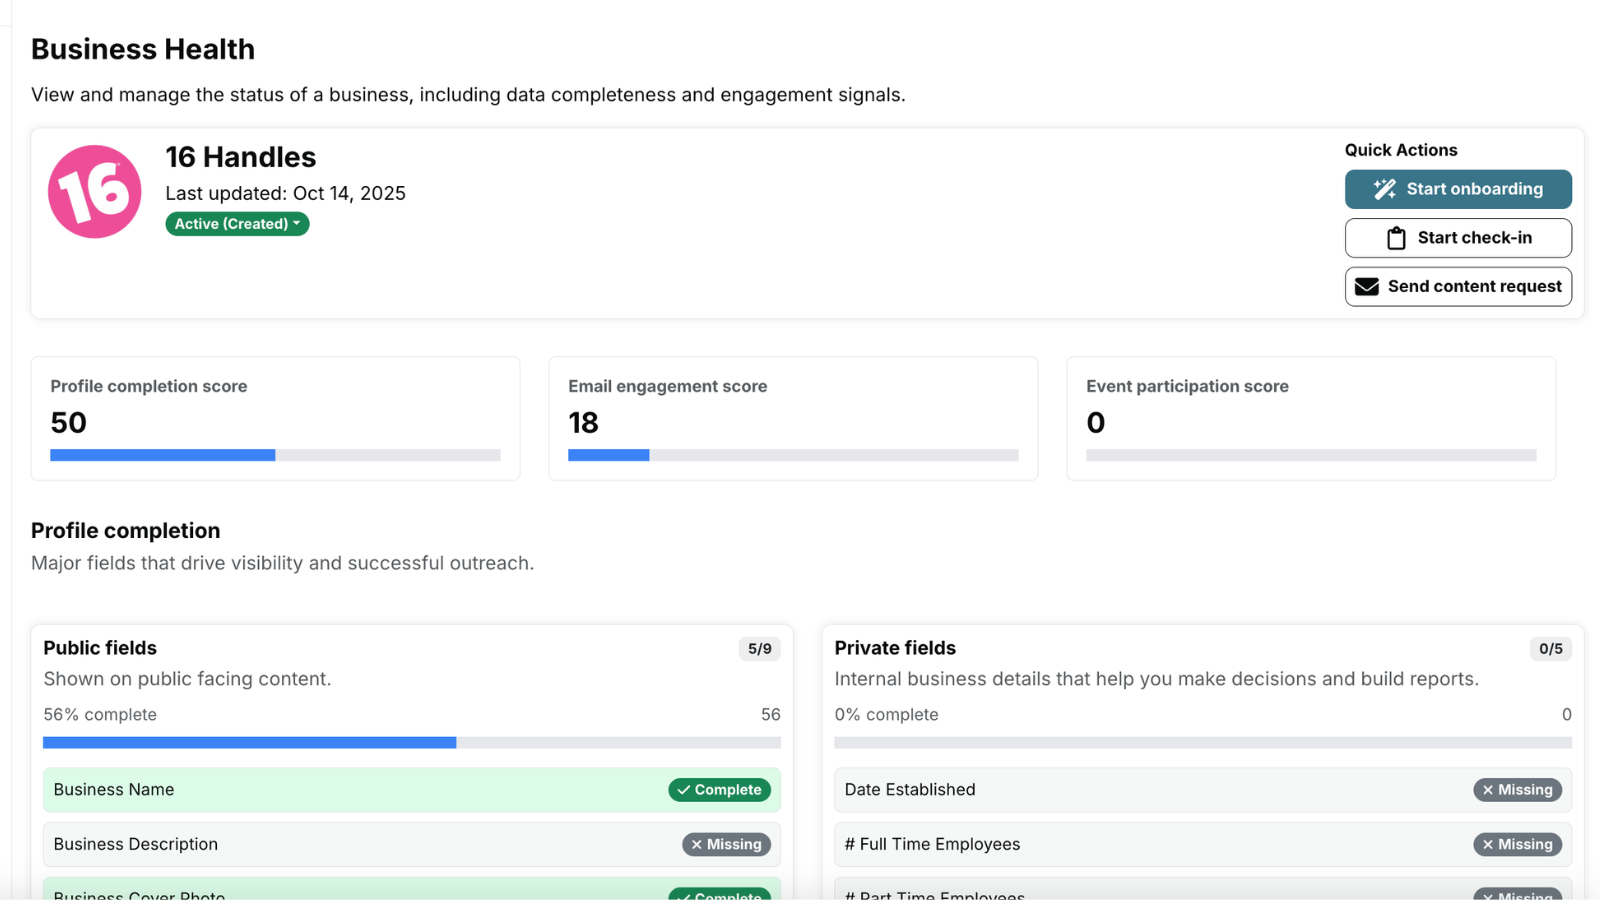Click the X icon on Date Established badge
The height and width of the screenshot is (900, 1600).
1488,790
